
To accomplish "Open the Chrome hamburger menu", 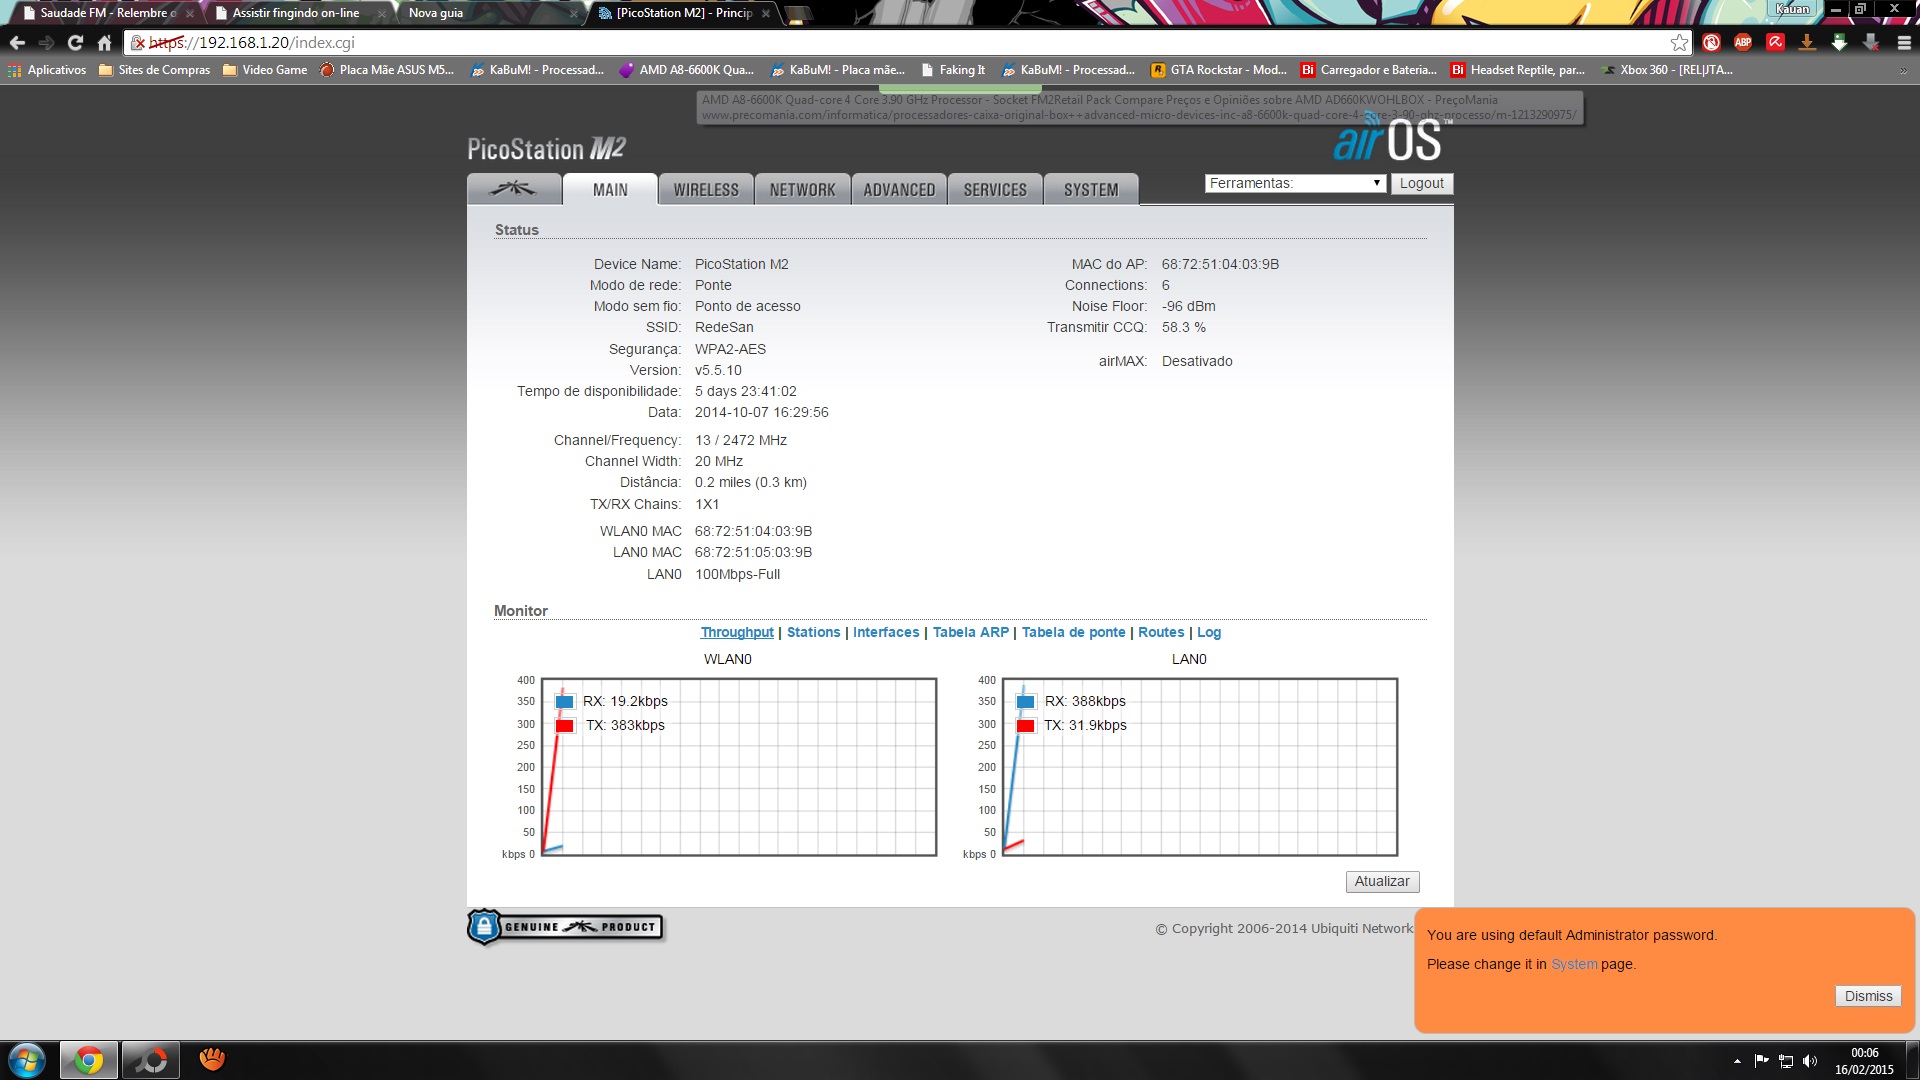I will (x=1904, y=43).
